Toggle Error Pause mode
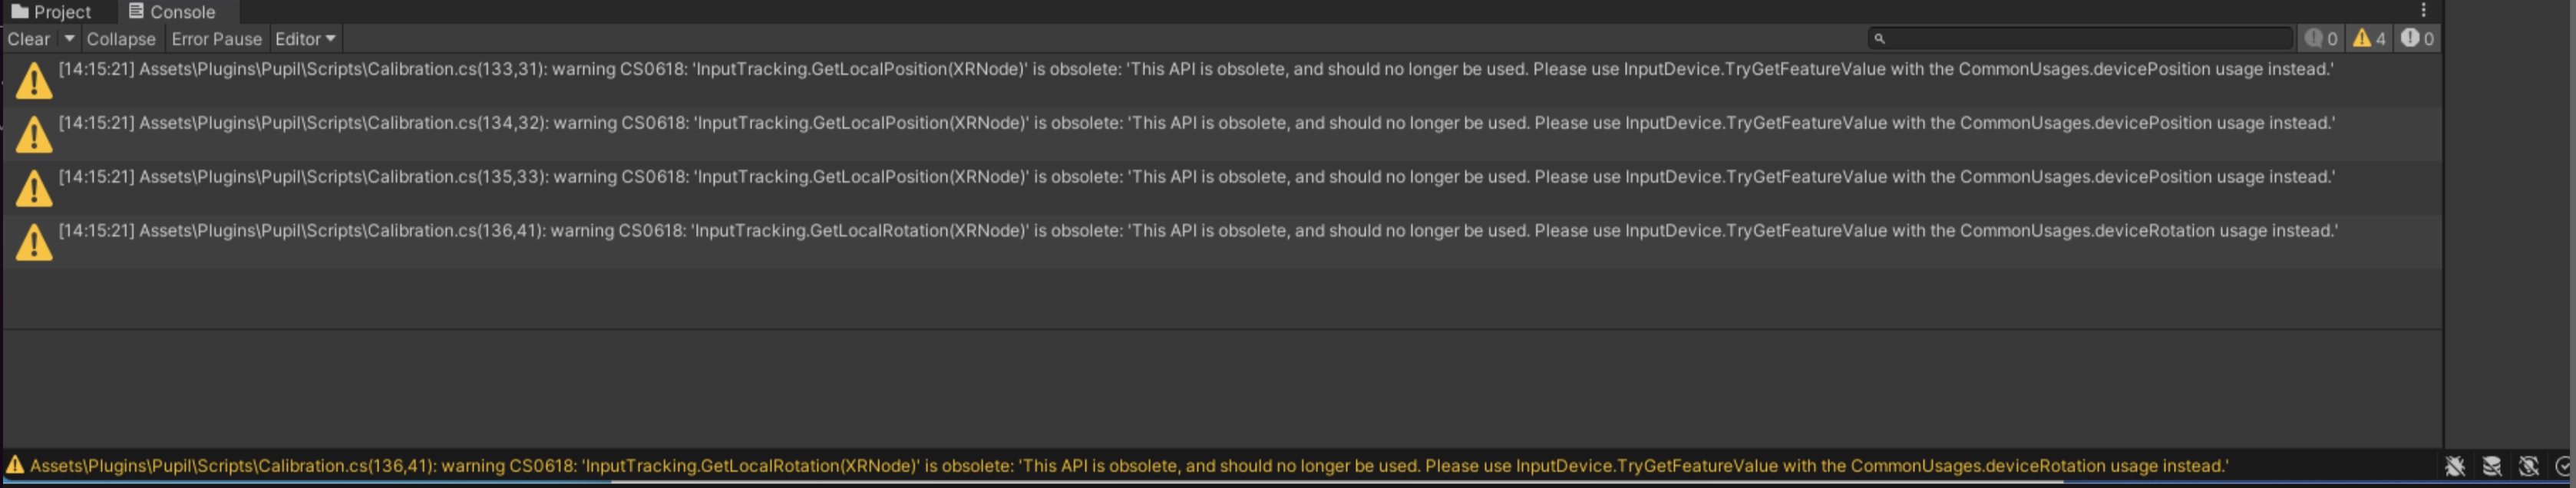Image resolution: width=2576 pixels, height=488 pixels. [x=216, y=39]
